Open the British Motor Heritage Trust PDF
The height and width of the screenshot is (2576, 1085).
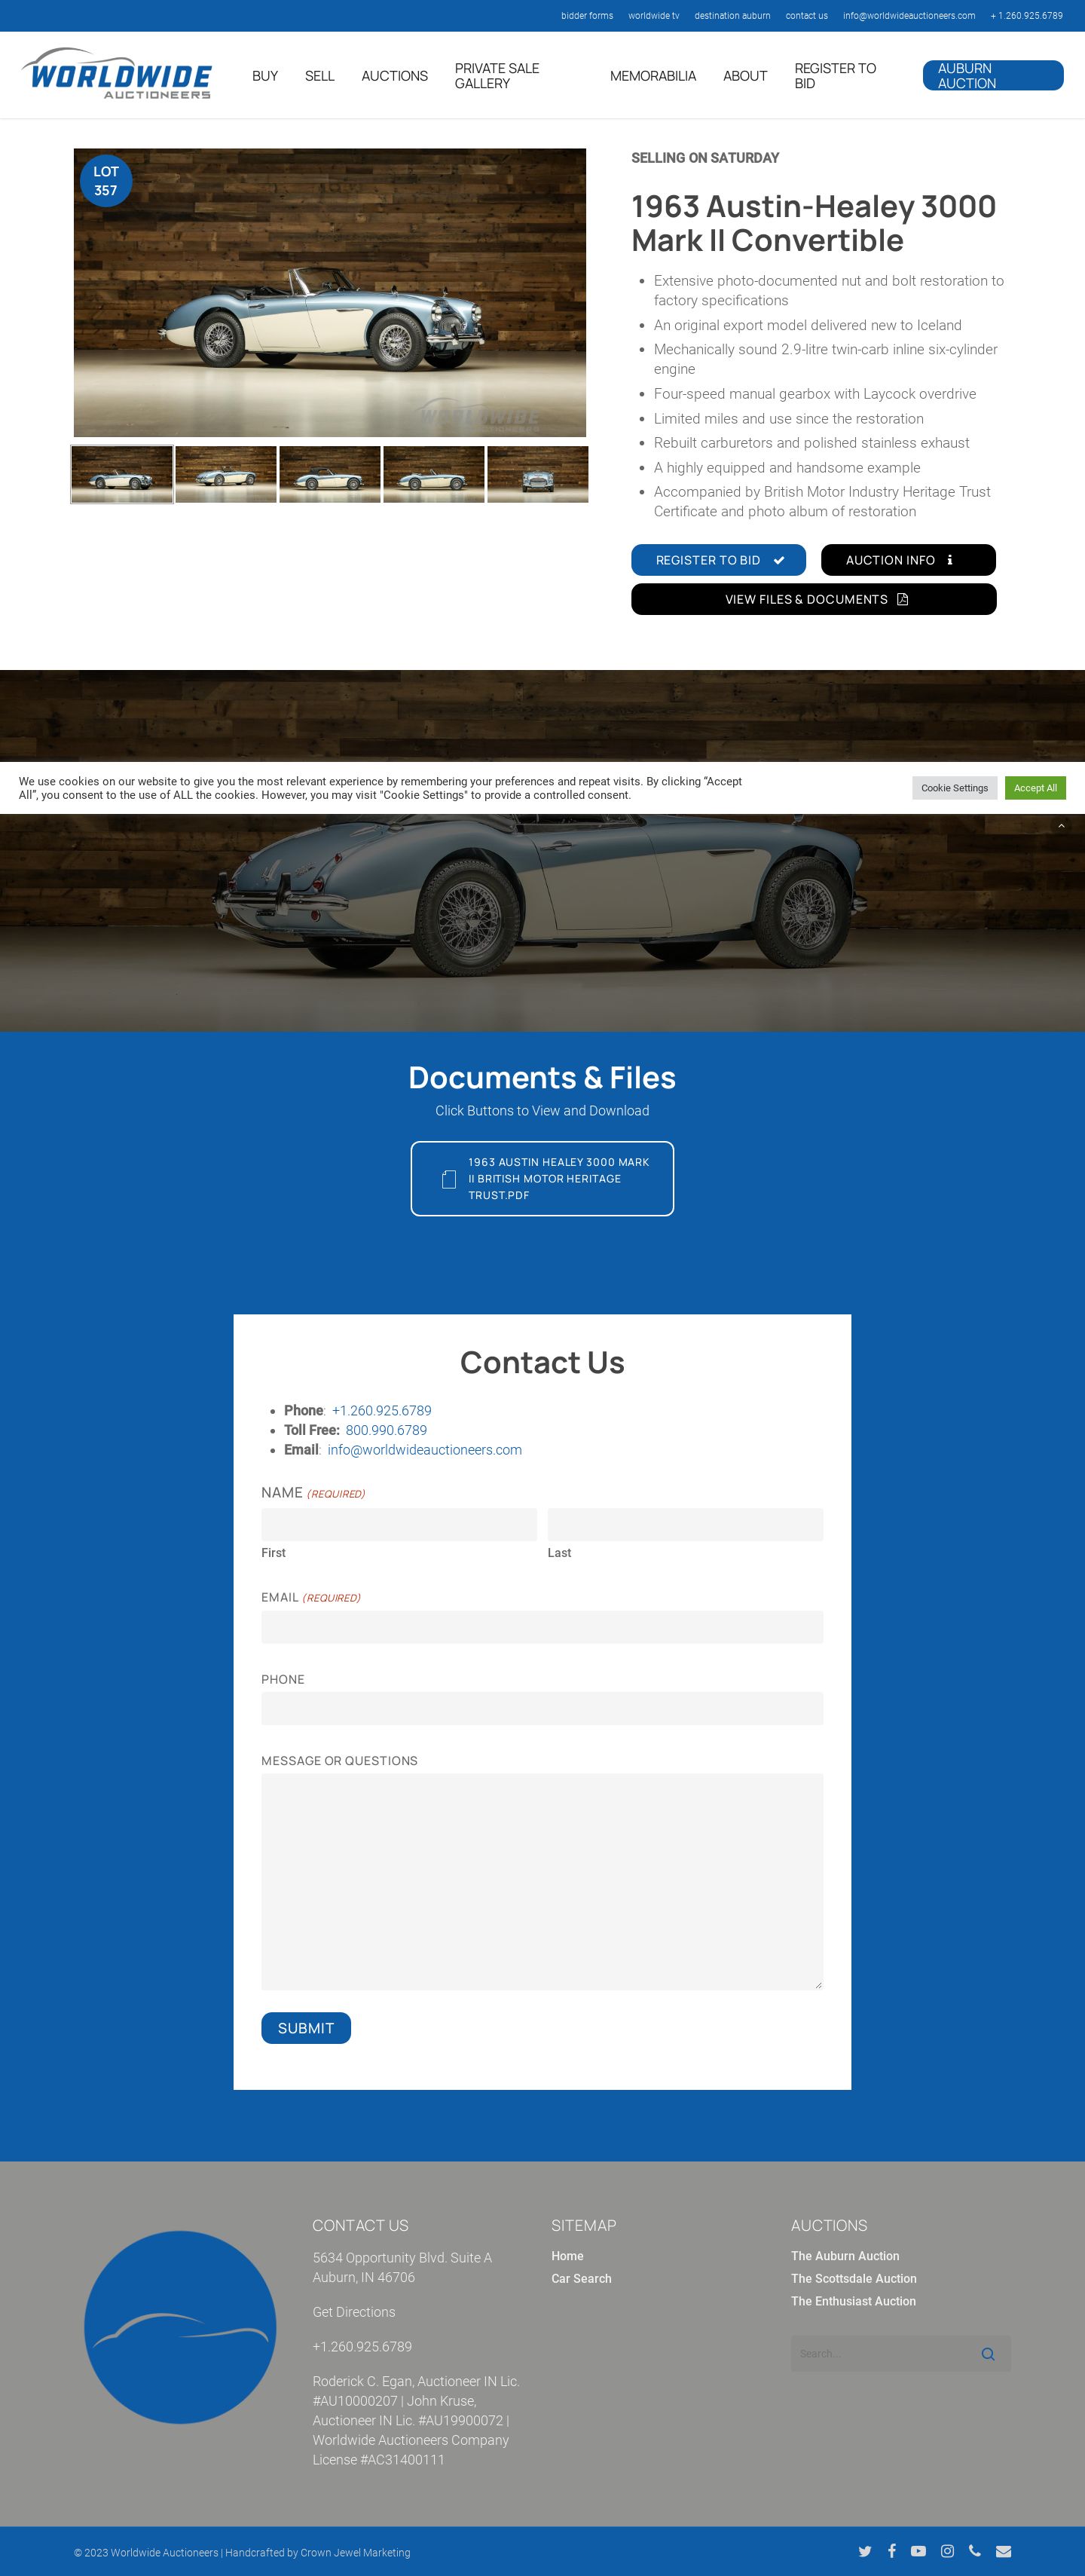point(542,1179)
